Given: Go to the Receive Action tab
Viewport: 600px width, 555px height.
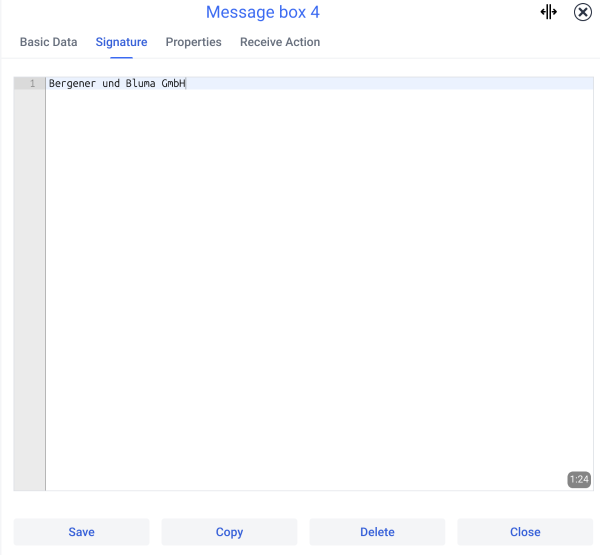Looking at the screenshot, I should point(280,42).
